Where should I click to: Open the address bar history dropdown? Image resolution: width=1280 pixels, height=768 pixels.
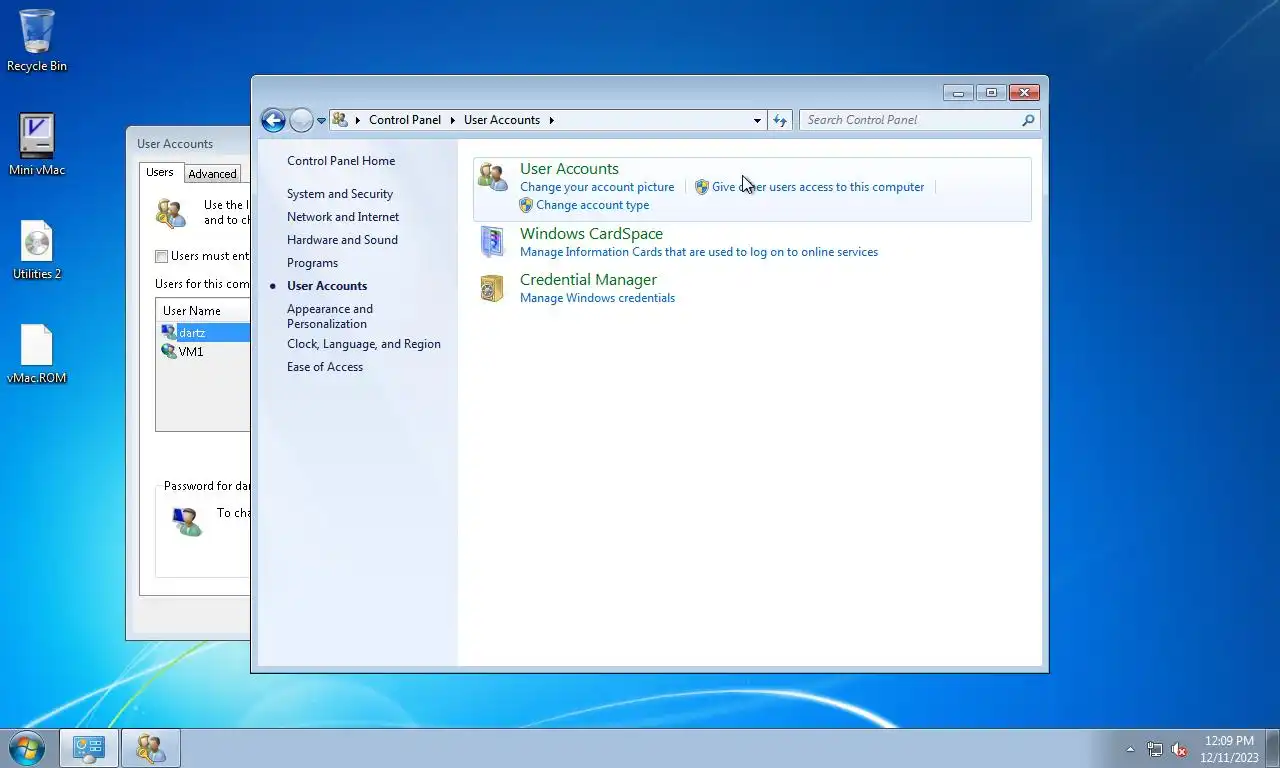(757, 120)
